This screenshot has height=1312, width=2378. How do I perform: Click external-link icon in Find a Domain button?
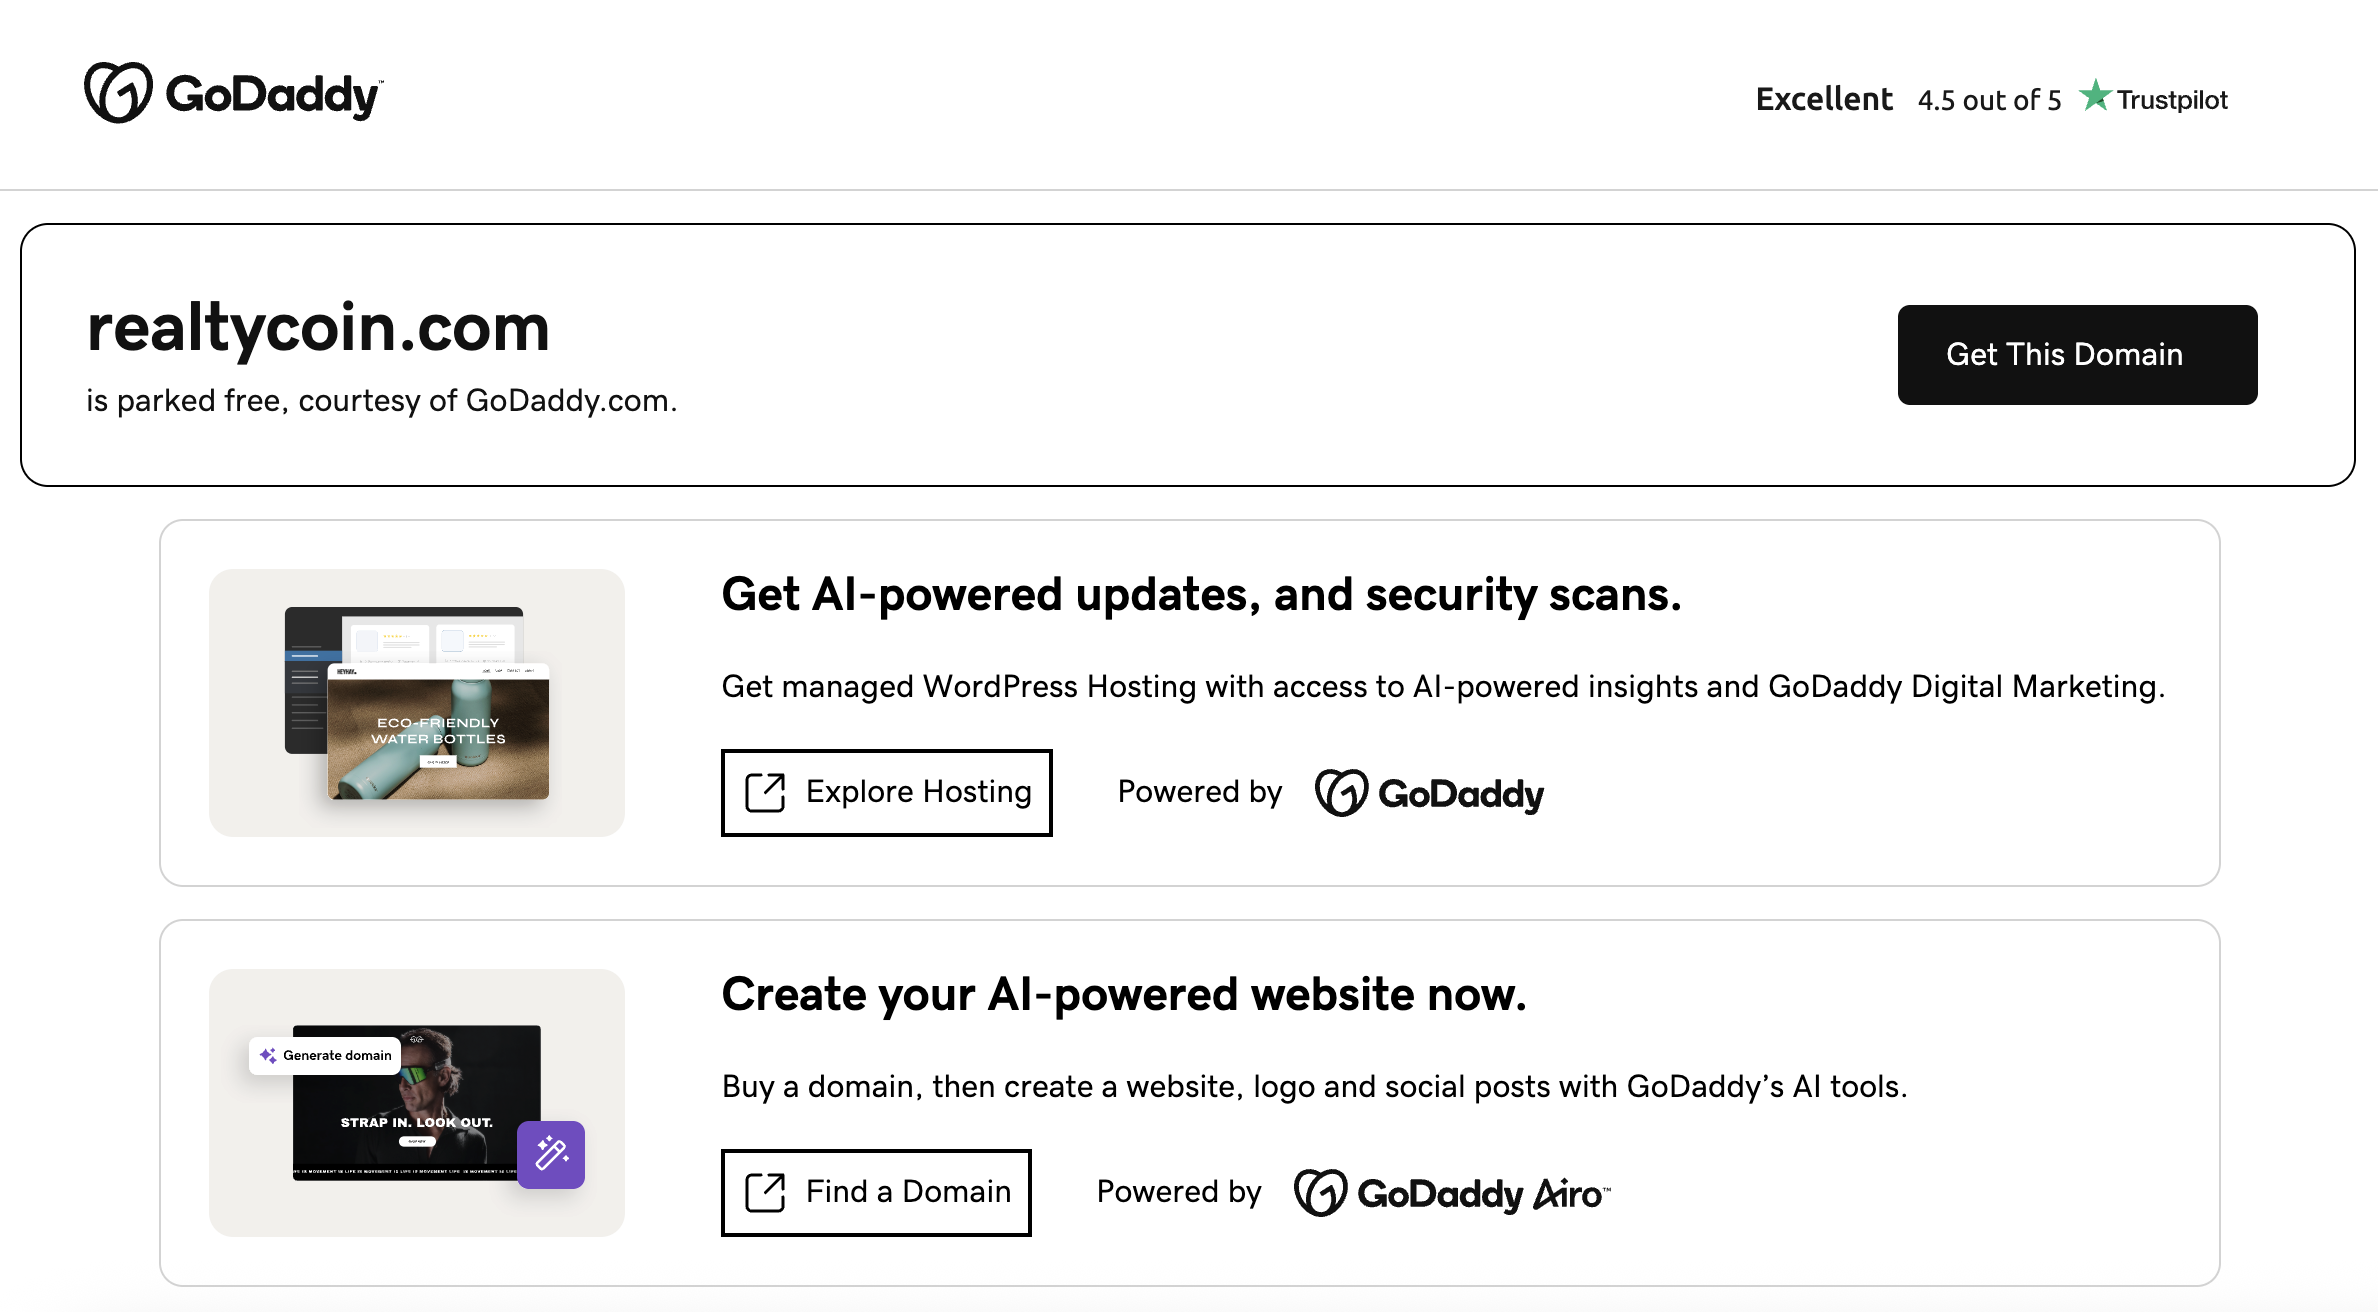(x=765, y=1192)
